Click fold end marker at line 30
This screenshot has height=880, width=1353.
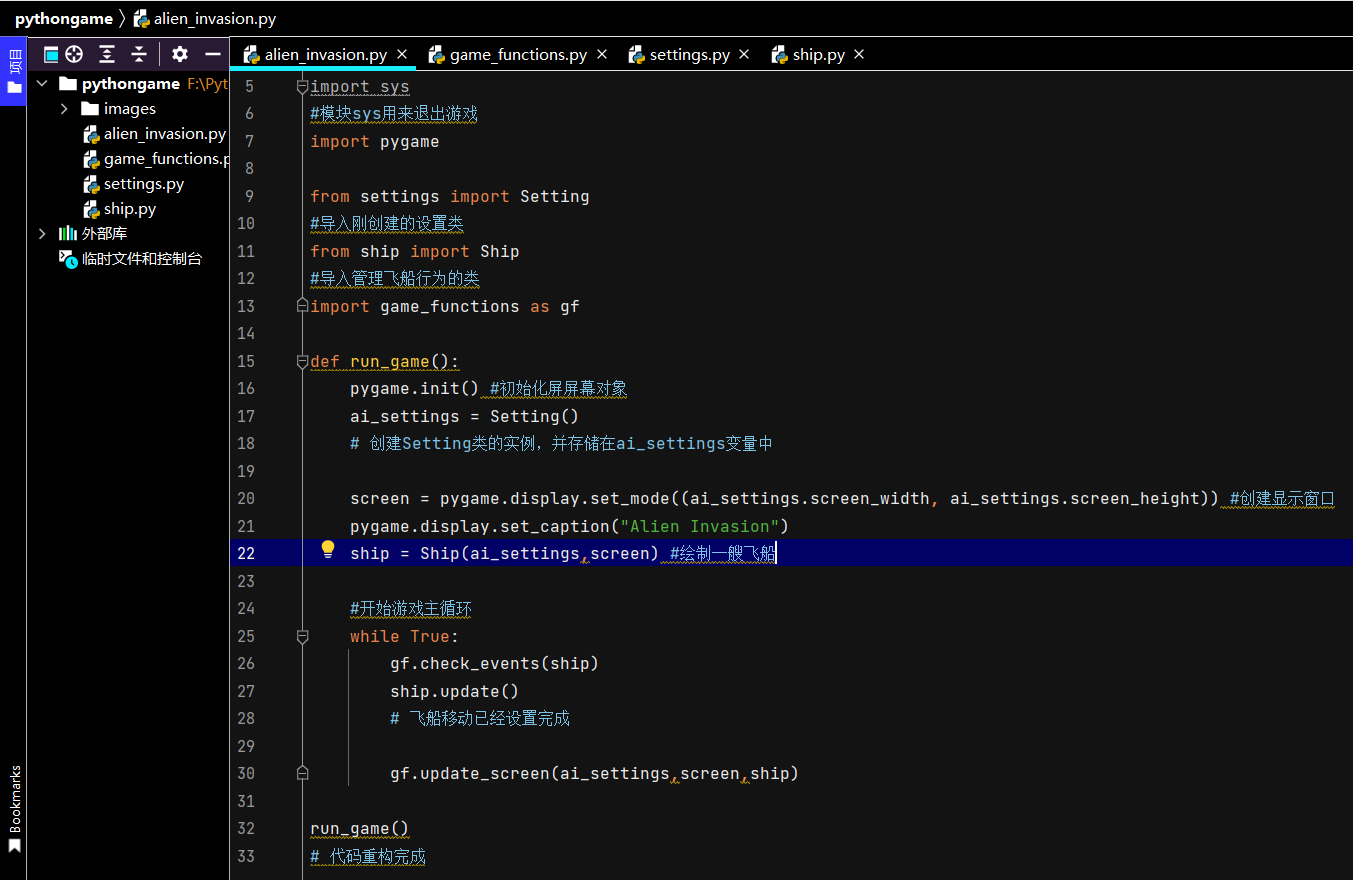(x=302, y=773)
